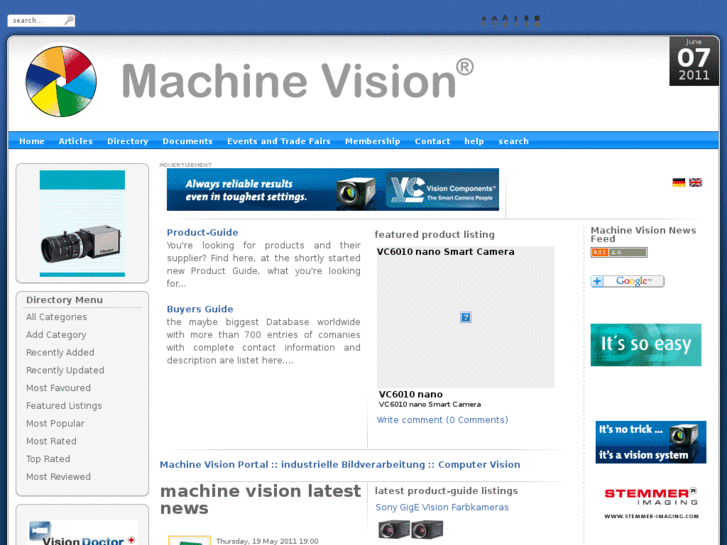This screenshot has width=727, height=545.
Task: Switch language with the UK flag
Action: [x=695, y=182]
